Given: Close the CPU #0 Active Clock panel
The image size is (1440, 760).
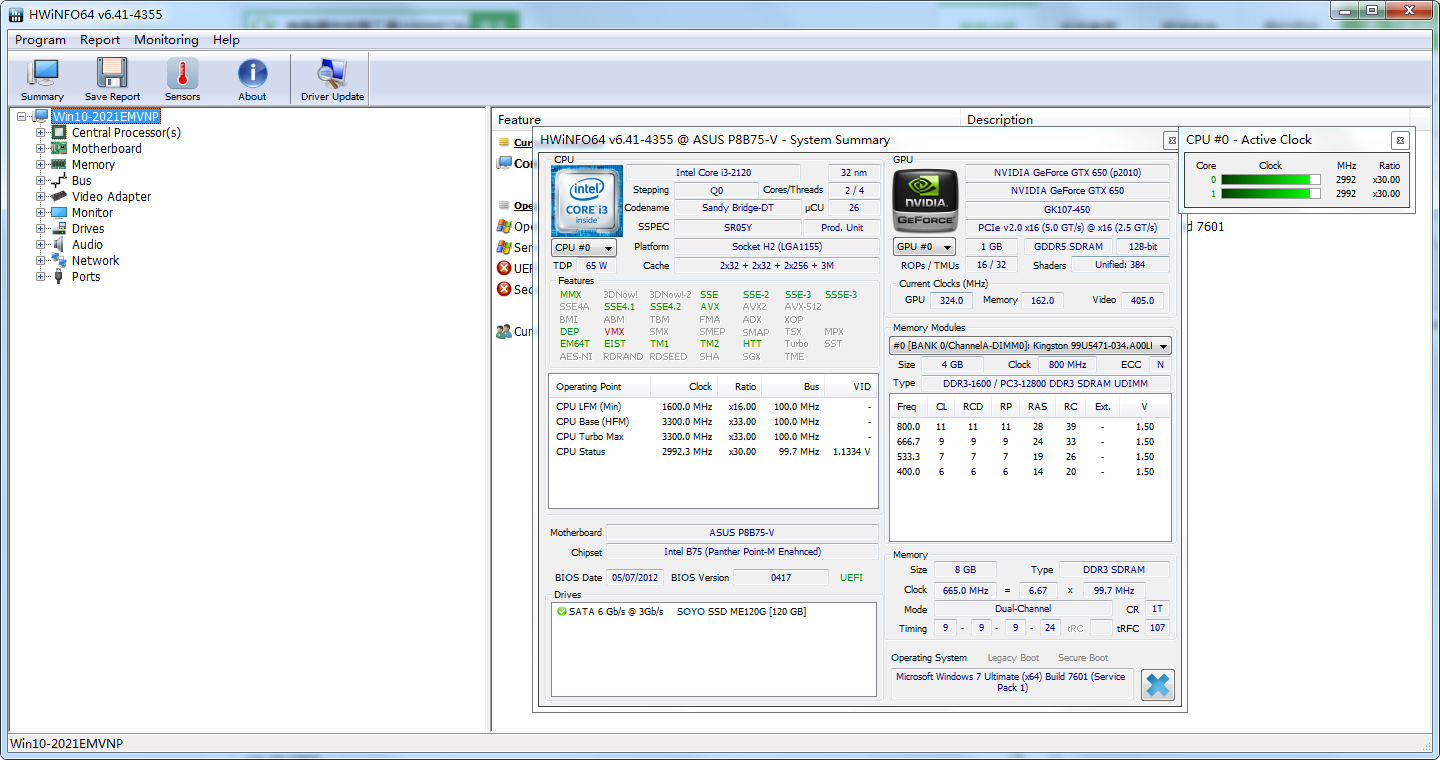Looking at the screenshot, I should [x=1400, y=141].
